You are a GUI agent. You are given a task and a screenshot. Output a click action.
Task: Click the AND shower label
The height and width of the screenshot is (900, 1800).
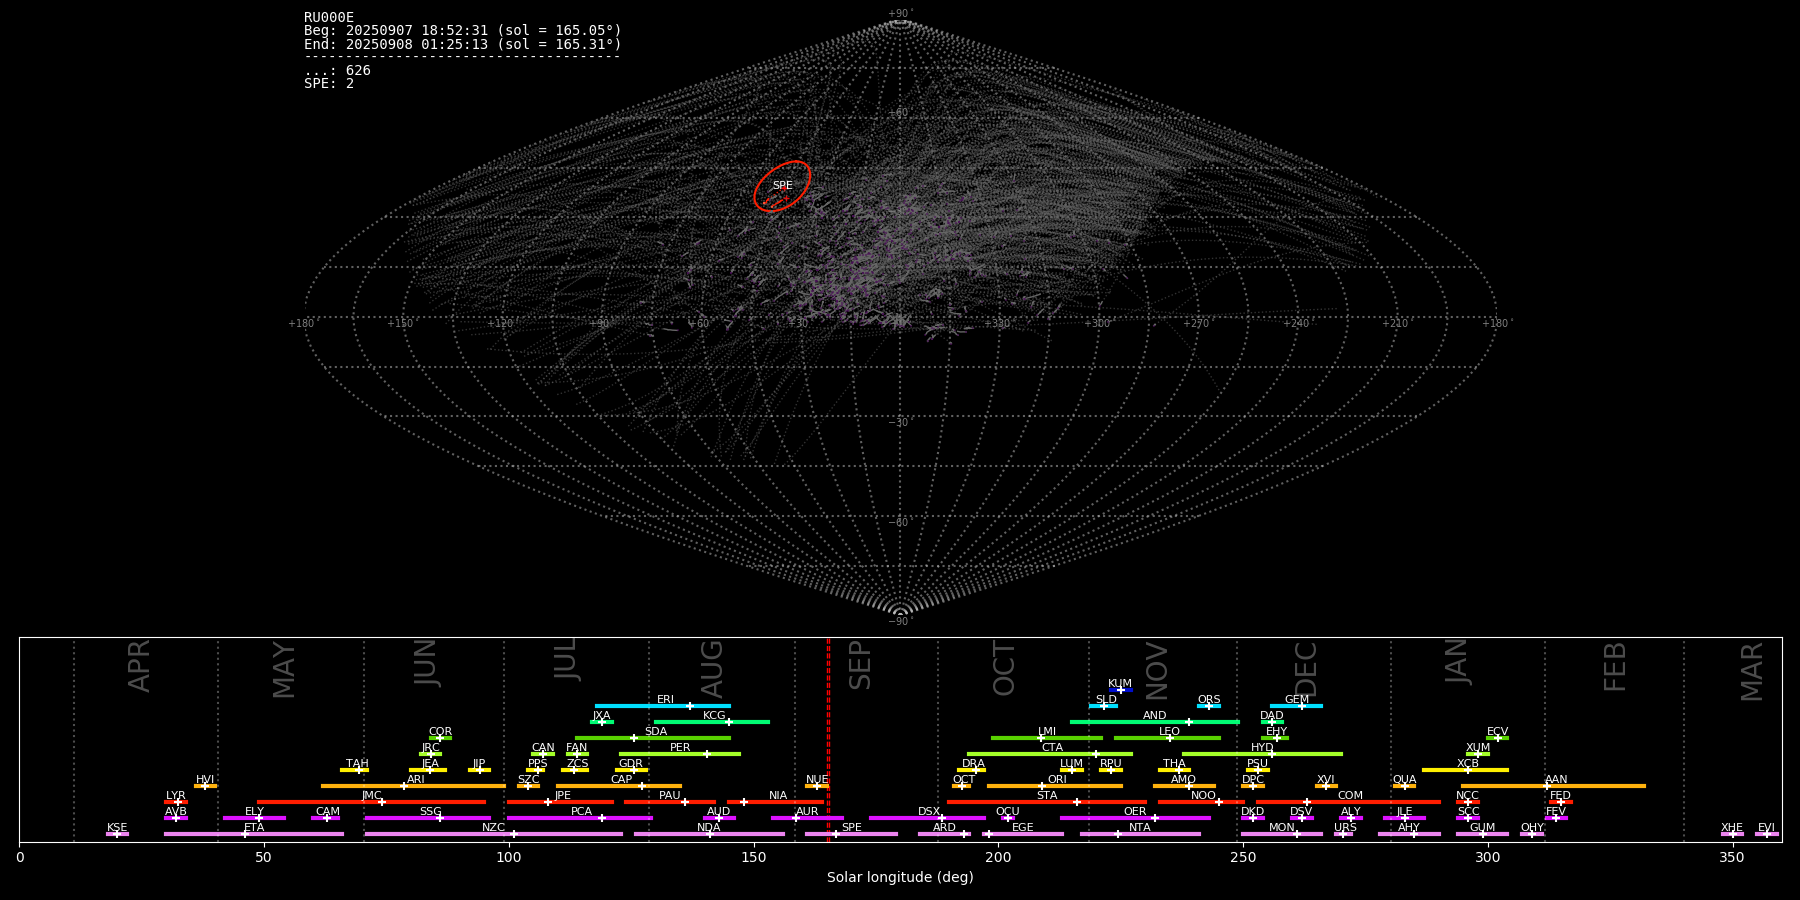1155,715
